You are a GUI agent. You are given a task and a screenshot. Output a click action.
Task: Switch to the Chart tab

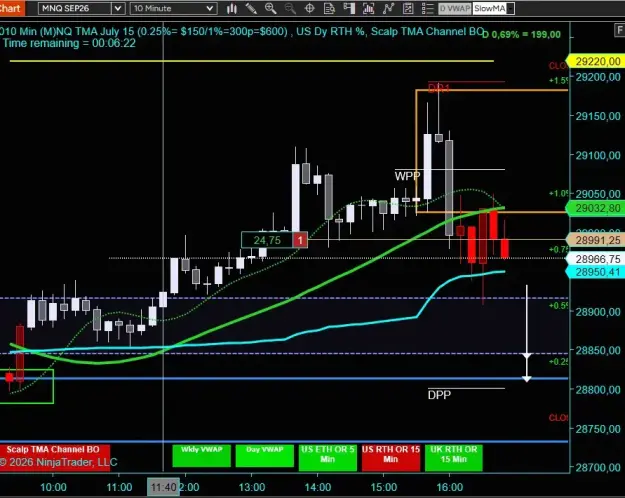tap(11, 8)
